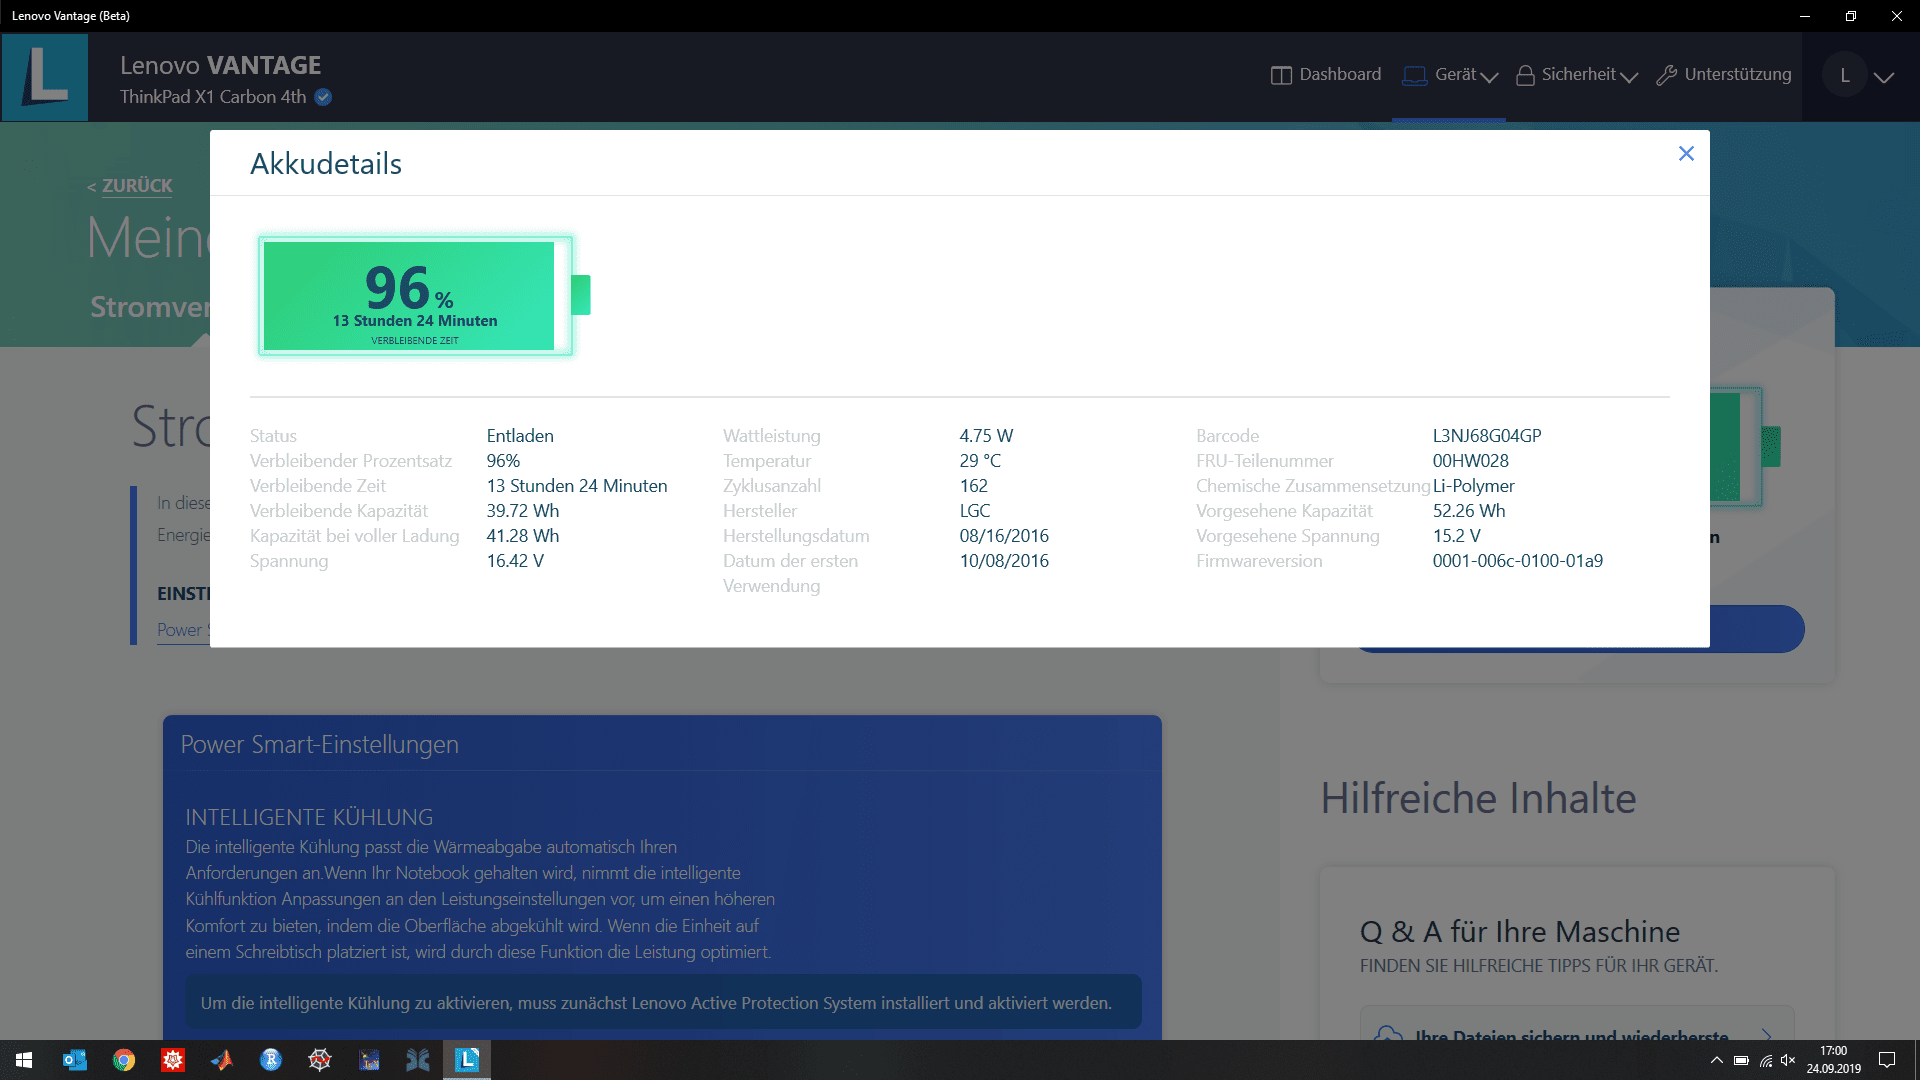Open the Unterstützung menu item
1920x1080 pixels.
click(x=1724, y=75)
